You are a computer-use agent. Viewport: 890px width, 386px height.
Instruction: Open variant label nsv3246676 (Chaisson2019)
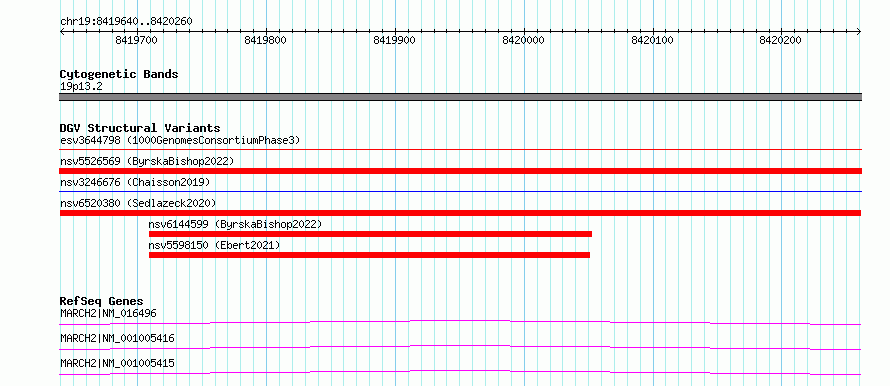pos(135,182)
